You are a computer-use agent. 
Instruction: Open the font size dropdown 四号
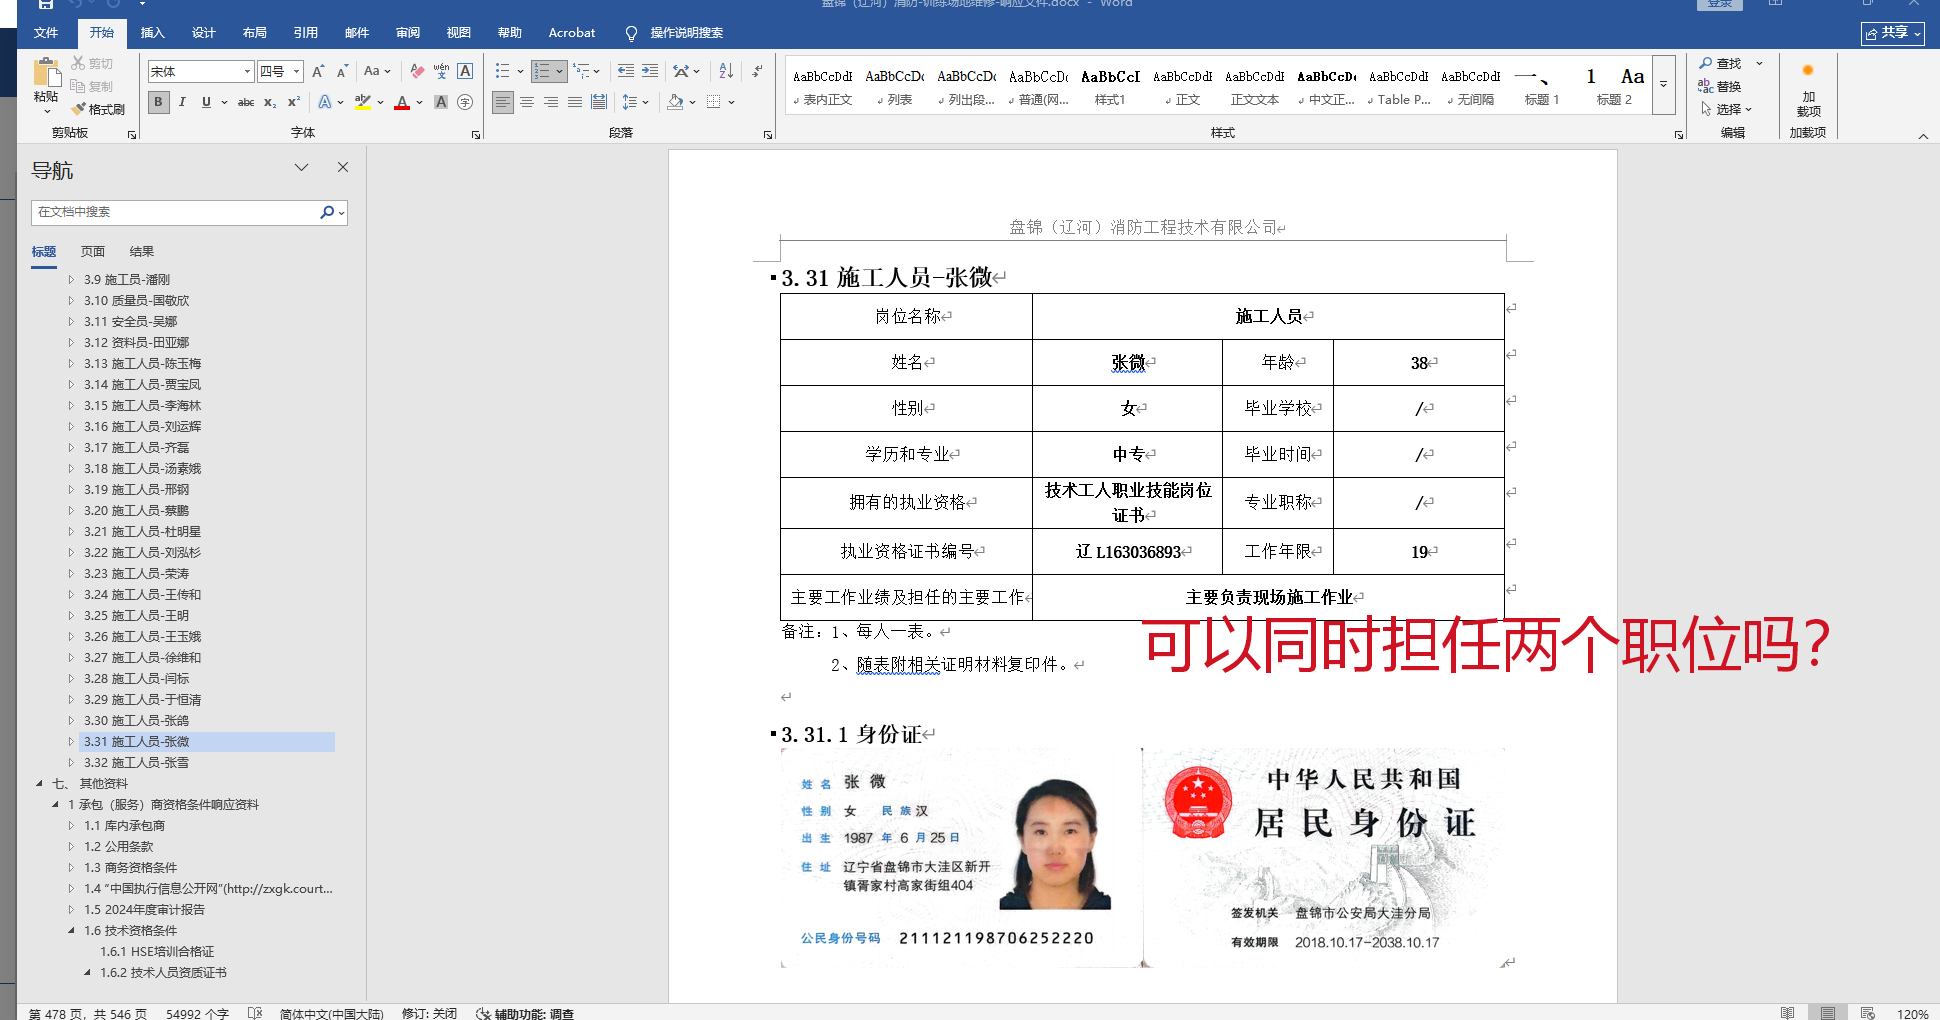(x=297, y=71)
